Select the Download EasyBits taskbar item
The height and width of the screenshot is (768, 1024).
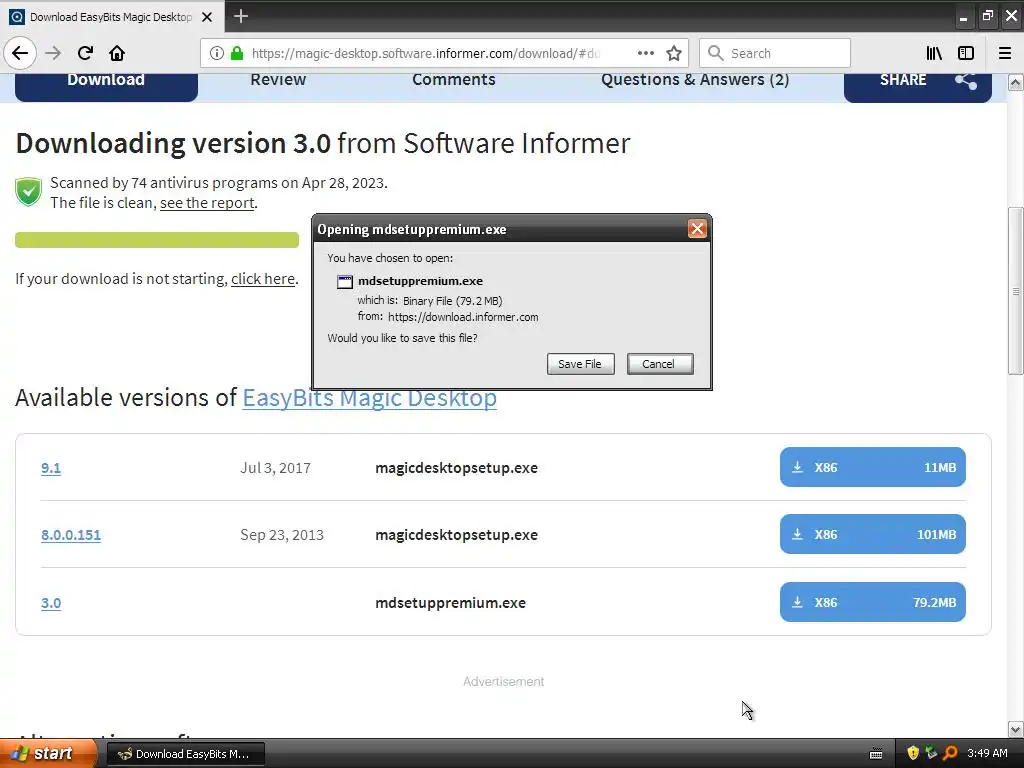185,754
